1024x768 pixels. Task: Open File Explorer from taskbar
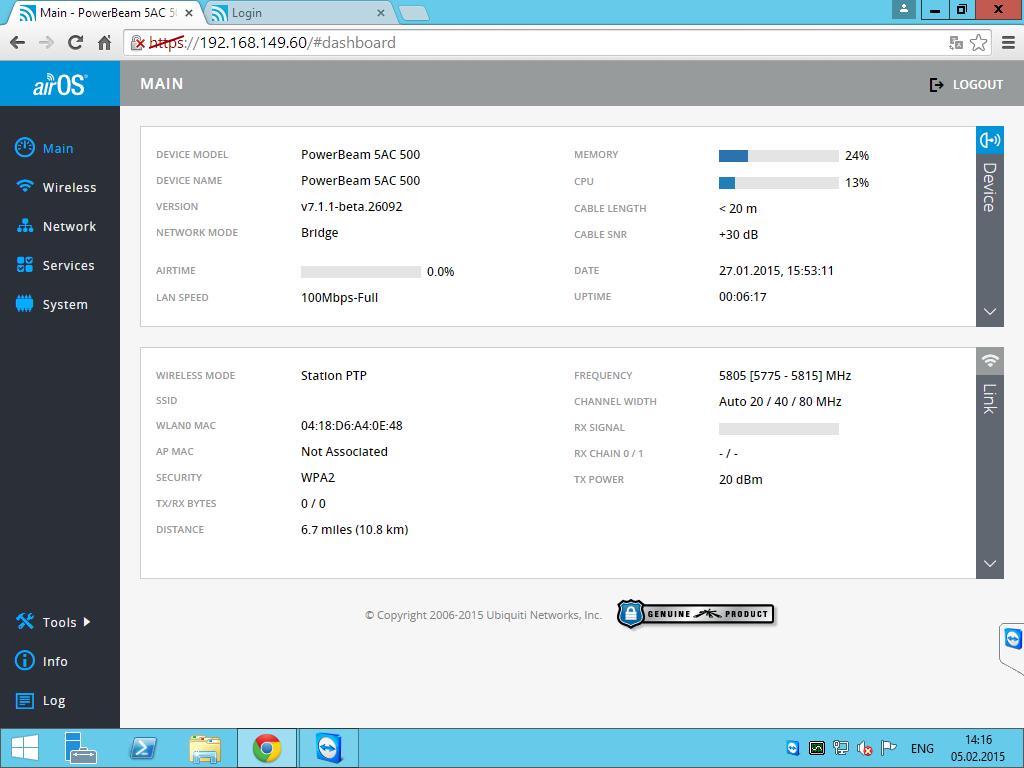[x=205, y=748]
